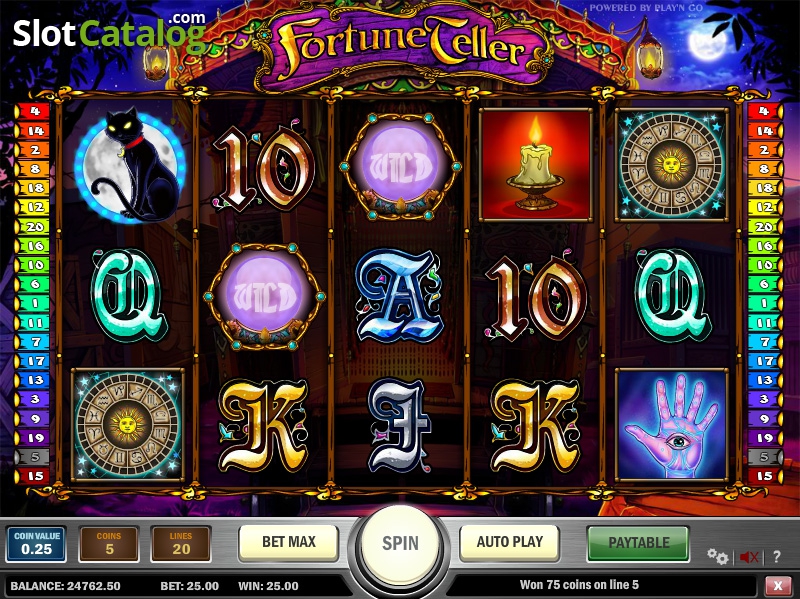Adjust the LINES 20 selector
Screen dimensions: 800x599
(181, 544)
